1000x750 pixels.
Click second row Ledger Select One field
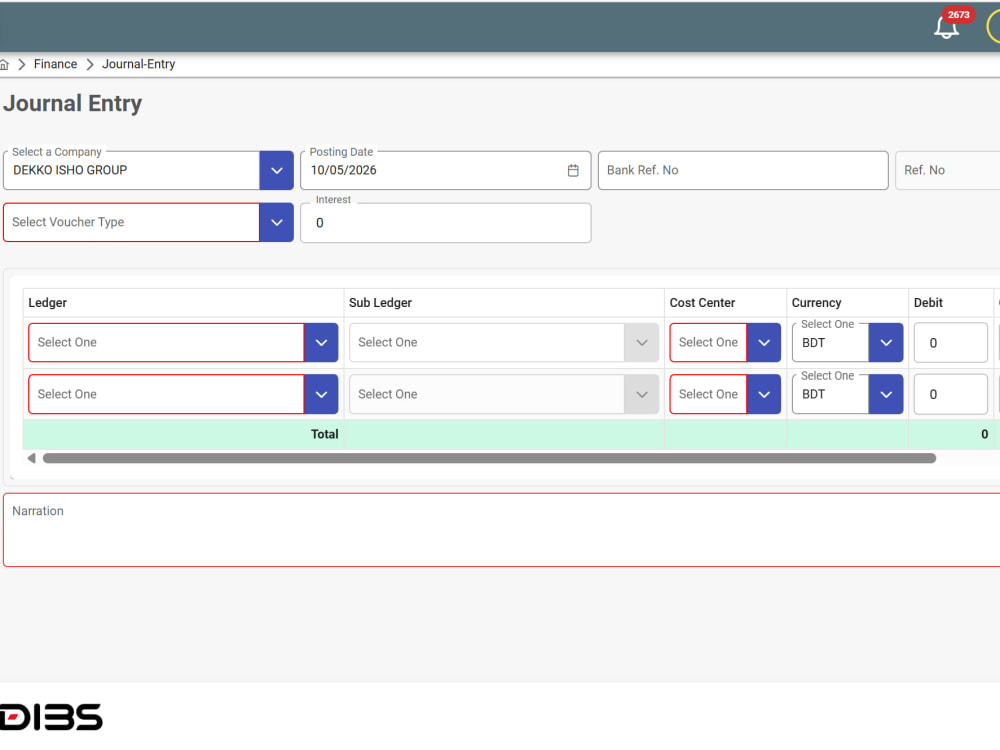166,394
